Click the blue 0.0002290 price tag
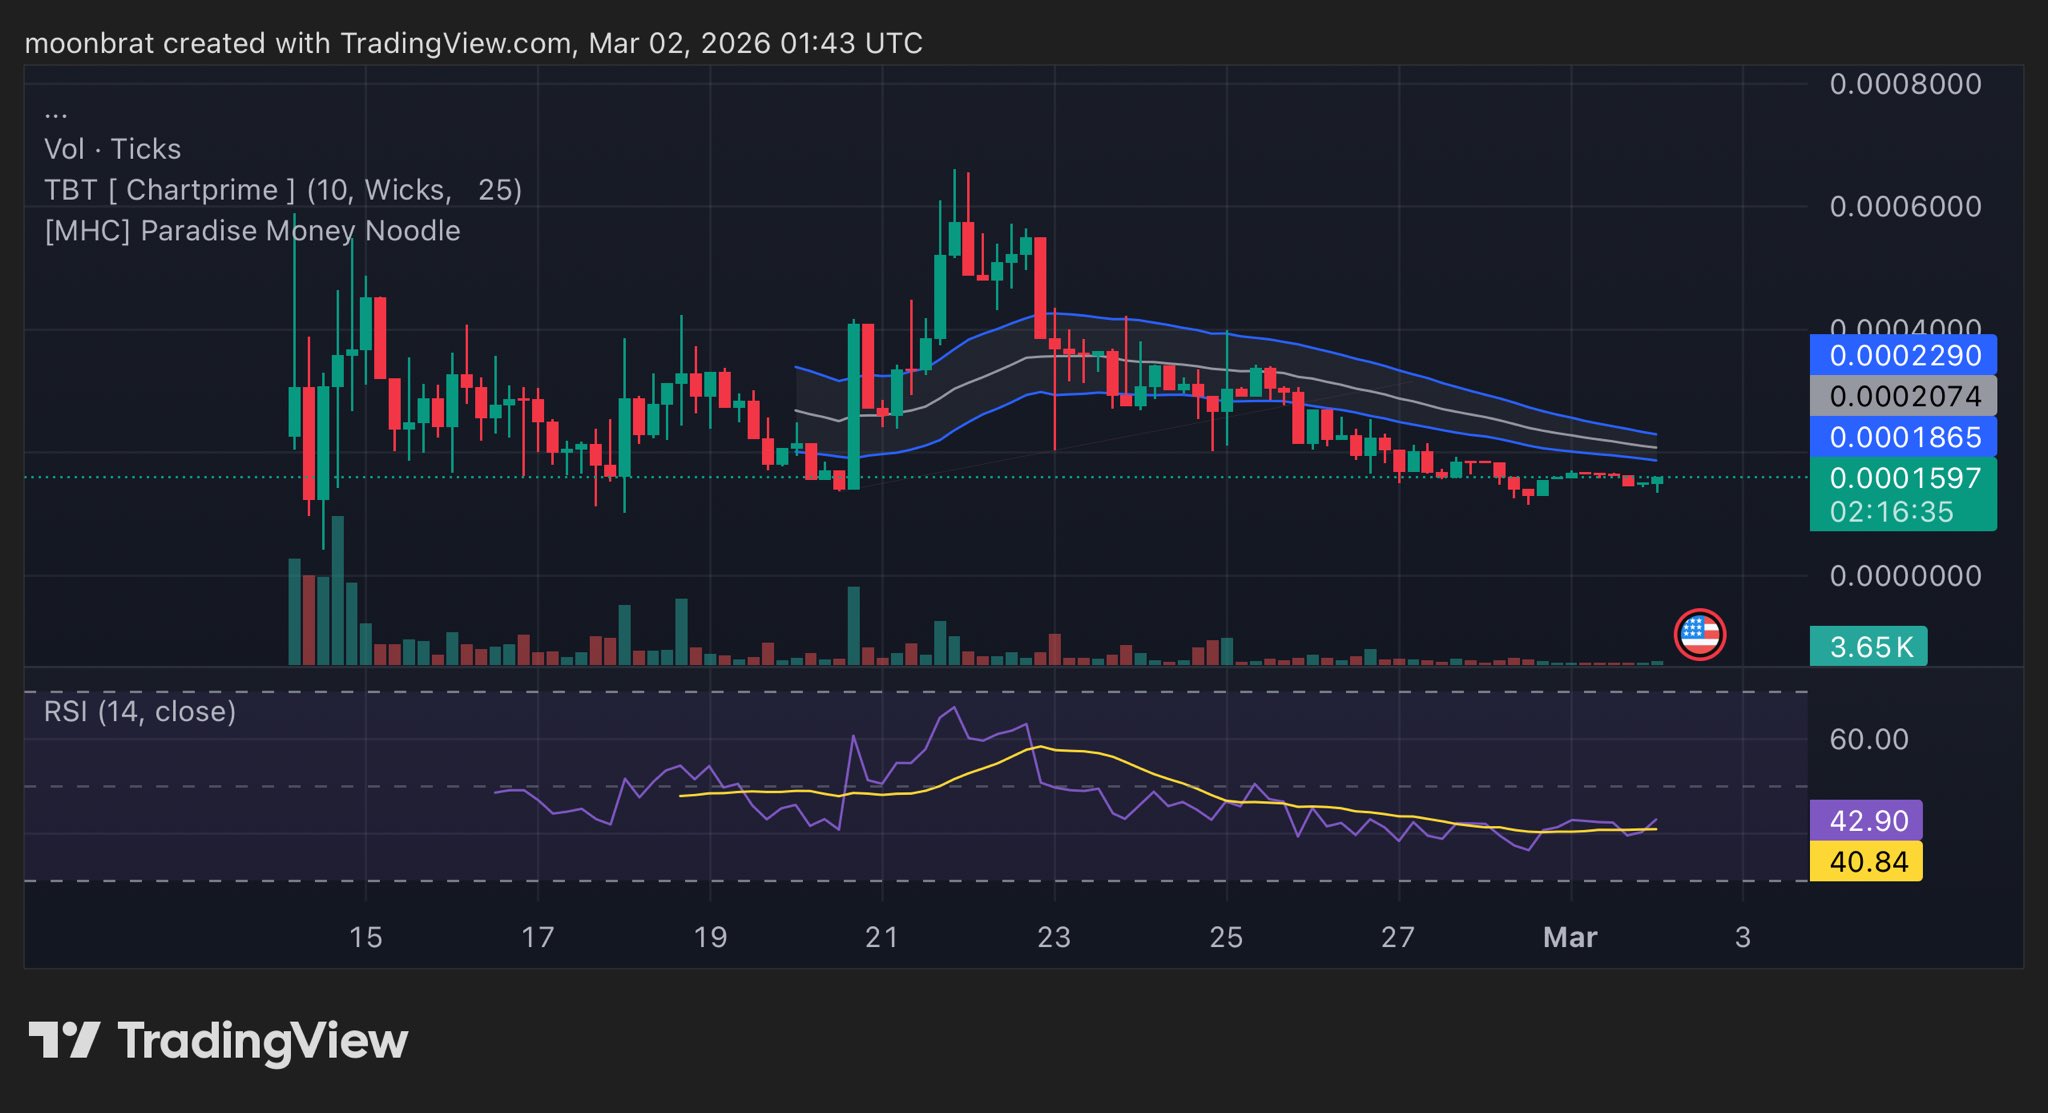Image resolution: width=2048 pixels, height=1113 pixels. pyautogui.click(x=1902, y=355)
